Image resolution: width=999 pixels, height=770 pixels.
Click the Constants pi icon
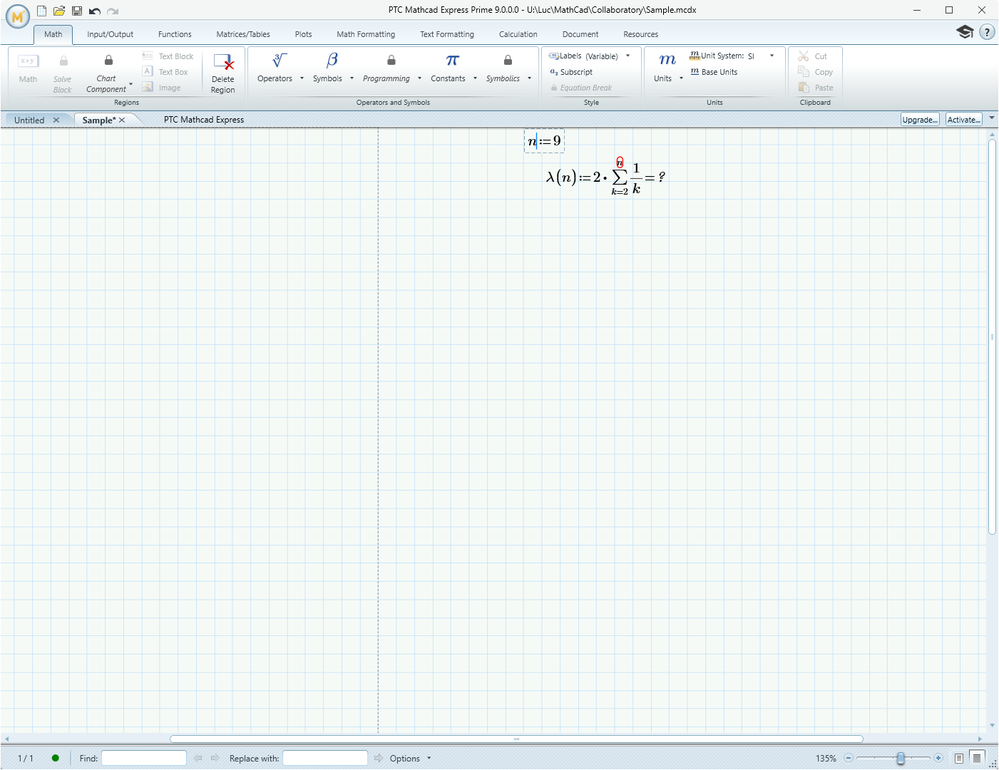[452, 62]
